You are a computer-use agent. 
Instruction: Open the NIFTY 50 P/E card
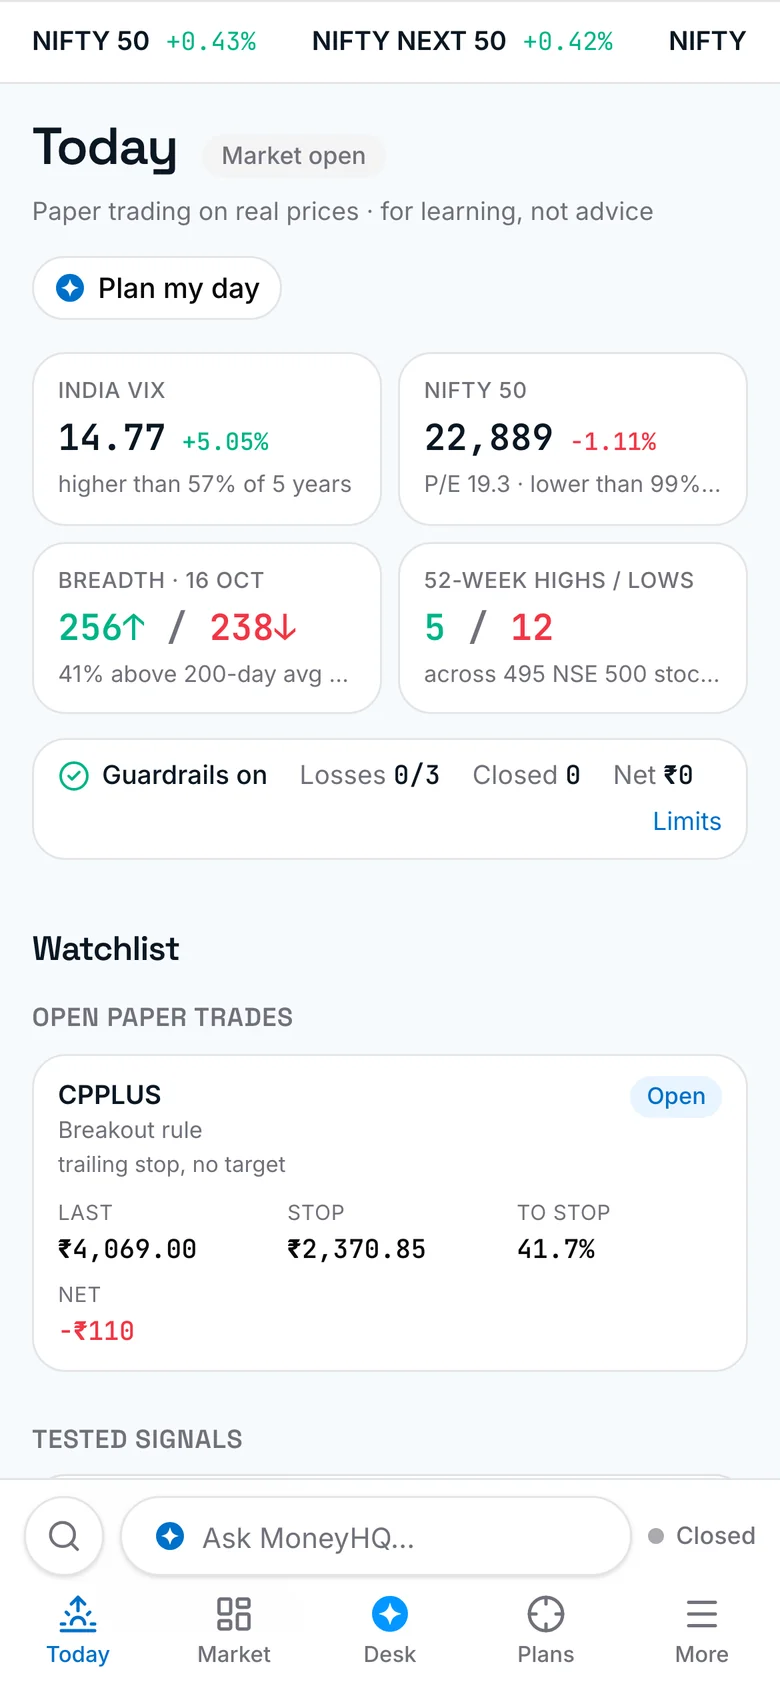(x=573, y=439)
